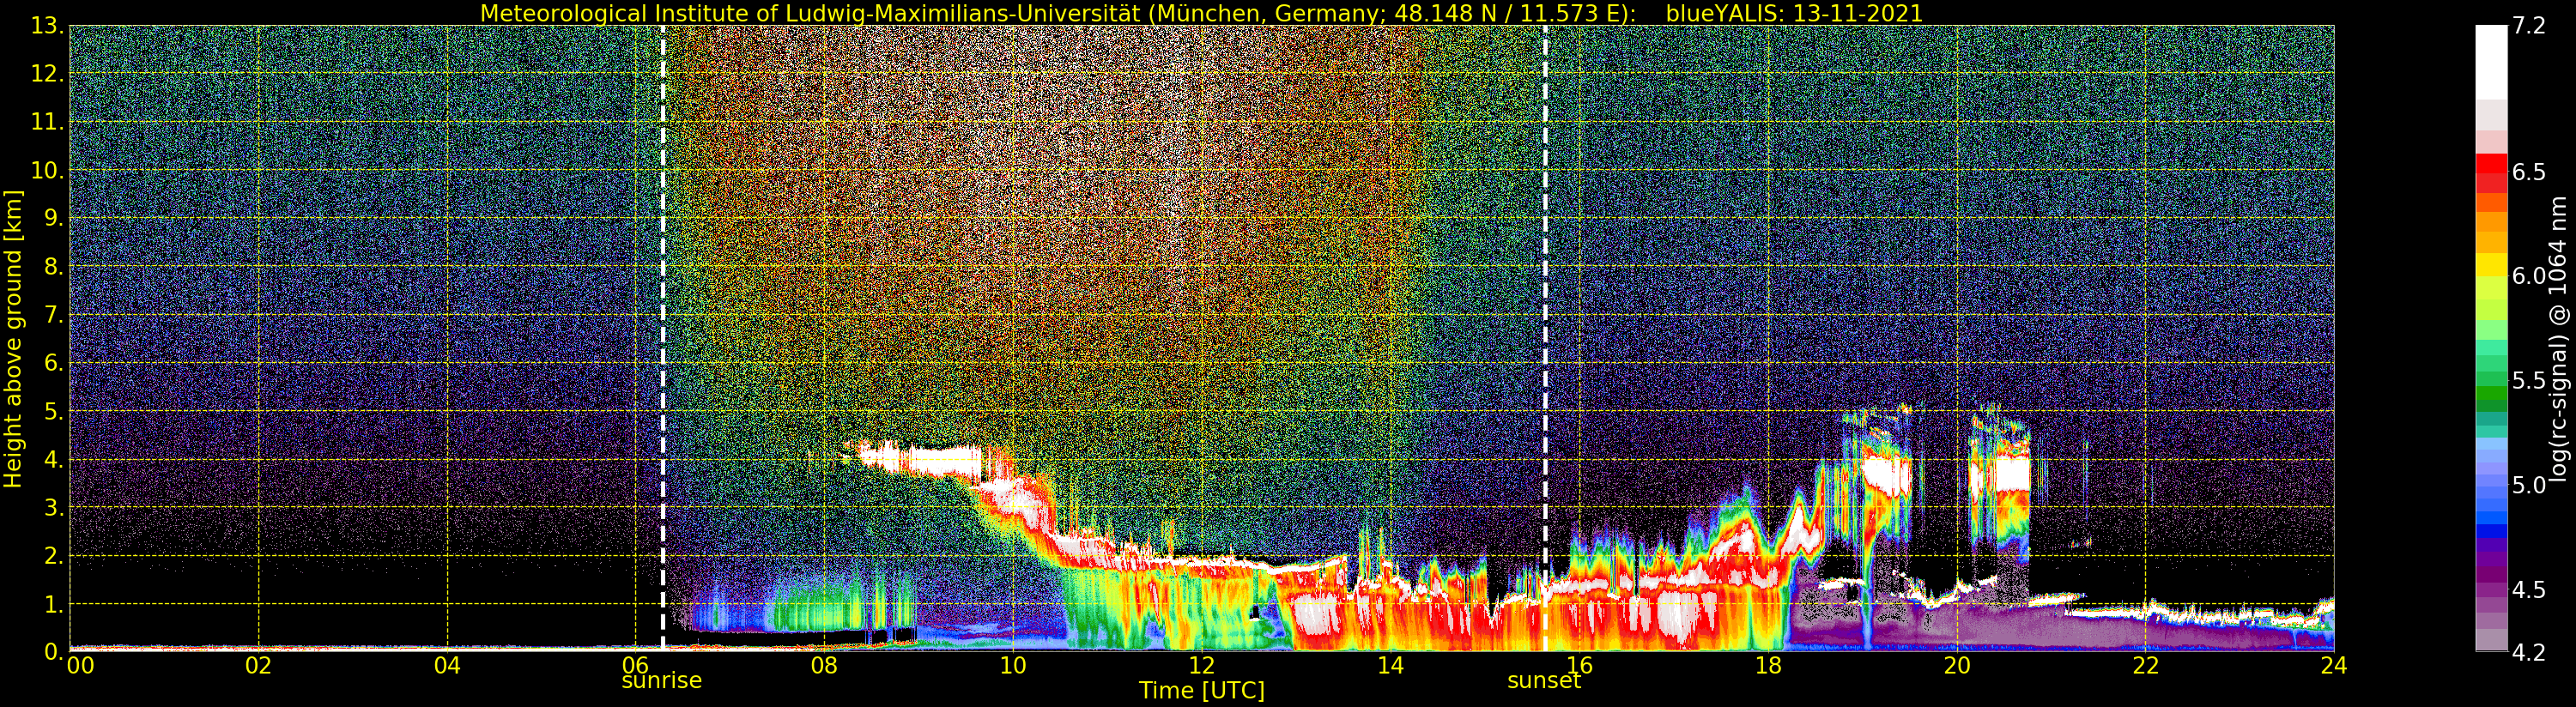Click the red band on the colorbar
Viewport: 2576px width, 707px height.
(x=2491, y=170)
